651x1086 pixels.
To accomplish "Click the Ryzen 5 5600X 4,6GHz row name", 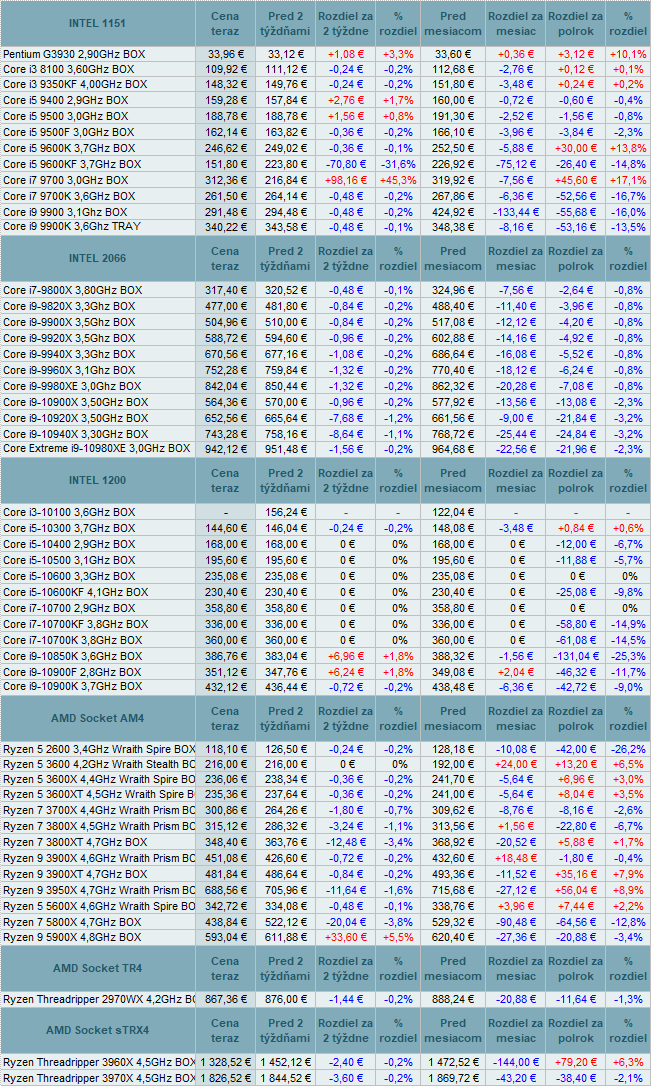I will [99, 907].
